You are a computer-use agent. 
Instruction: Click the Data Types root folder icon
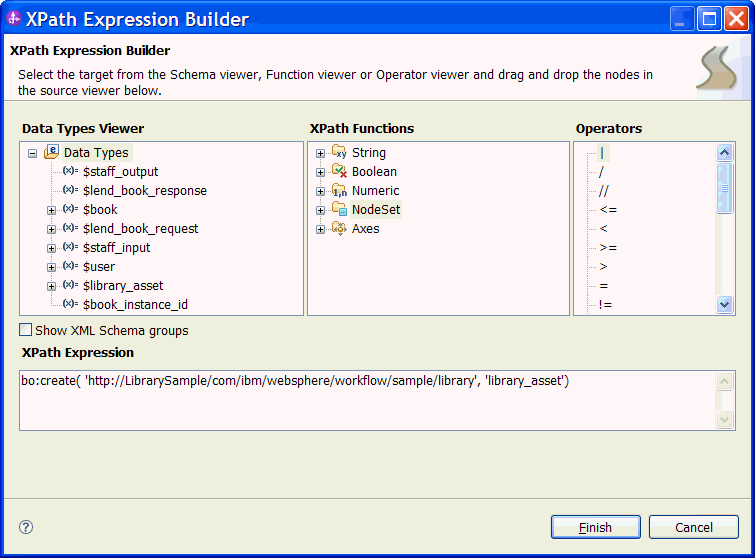(x=51, y=153)
